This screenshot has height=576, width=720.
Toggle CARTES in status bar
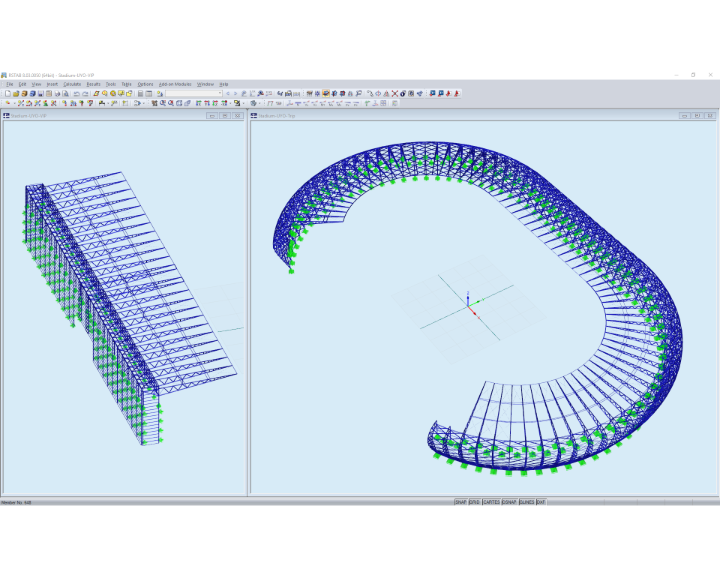[x=491, y=502]
